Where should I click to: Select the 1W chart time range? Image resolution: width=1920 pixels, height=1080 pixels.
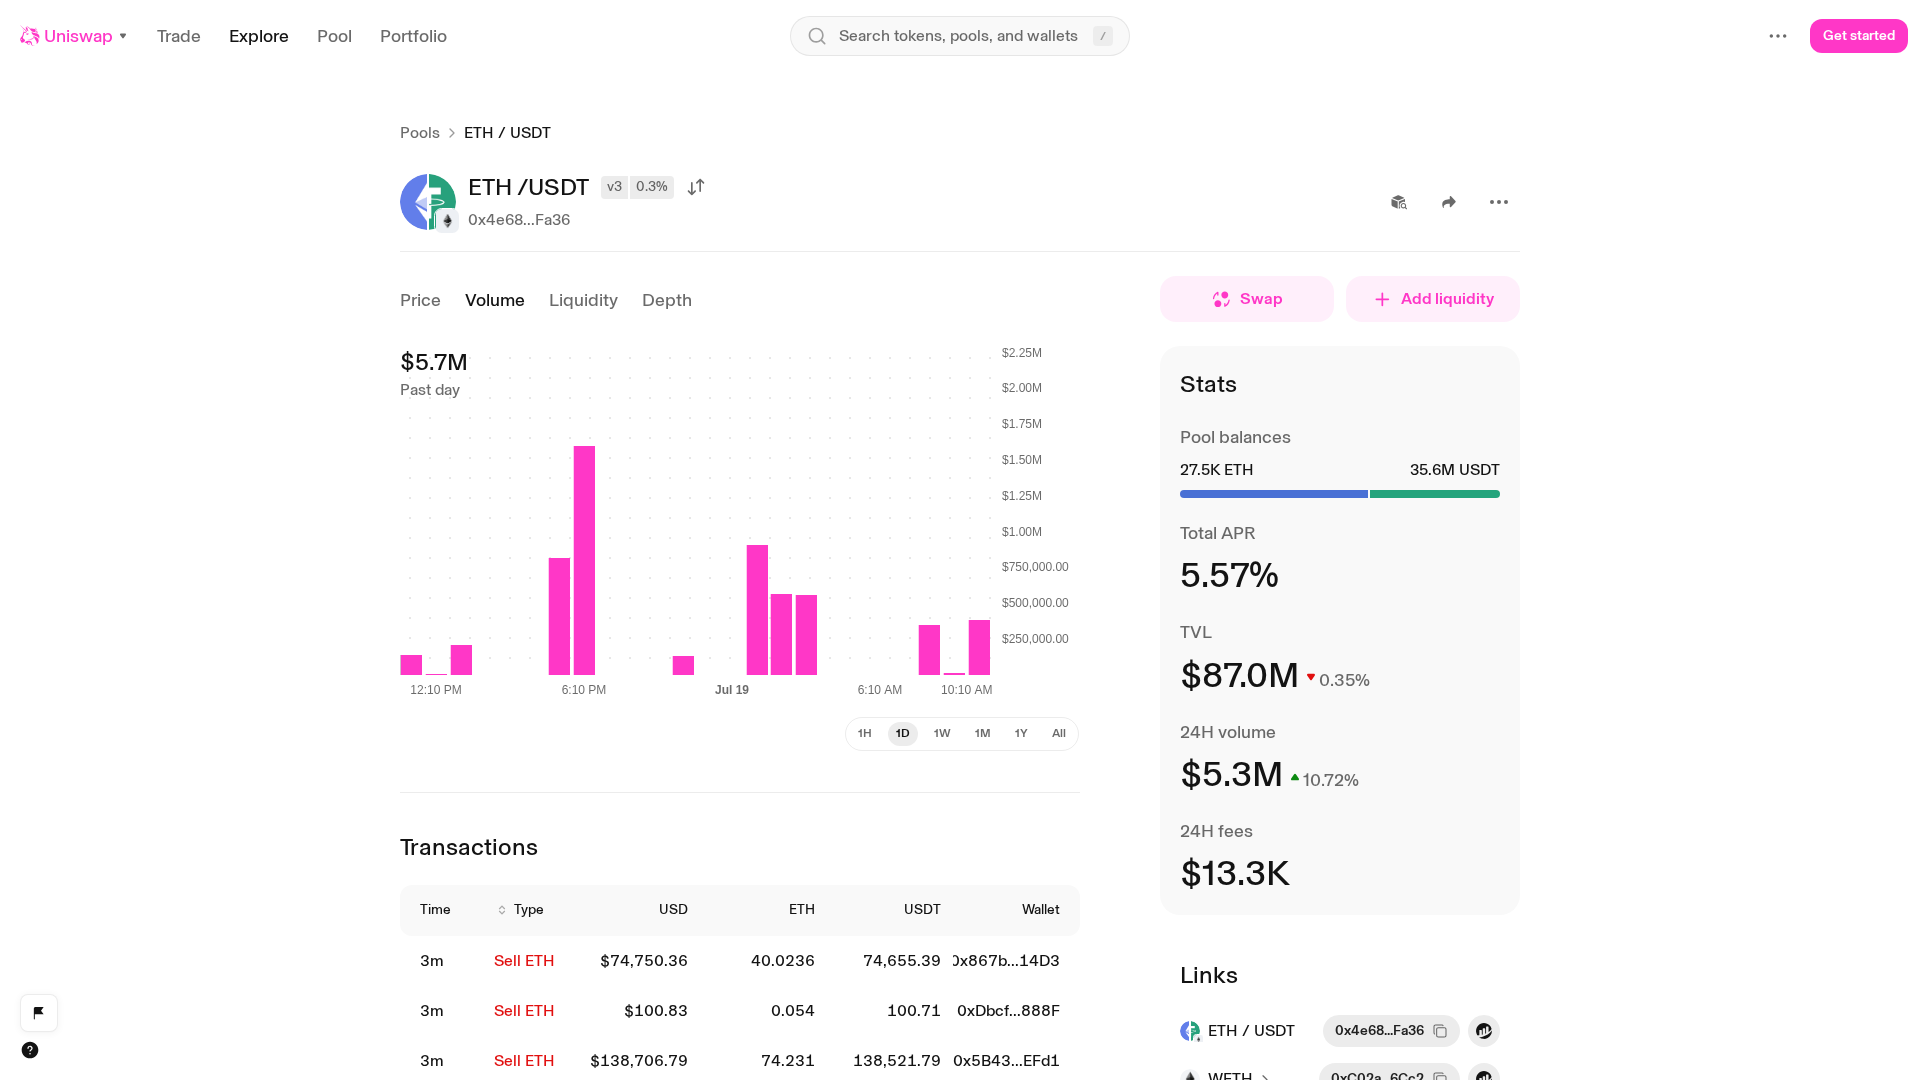pyautogui.click(x=942, y=734)
